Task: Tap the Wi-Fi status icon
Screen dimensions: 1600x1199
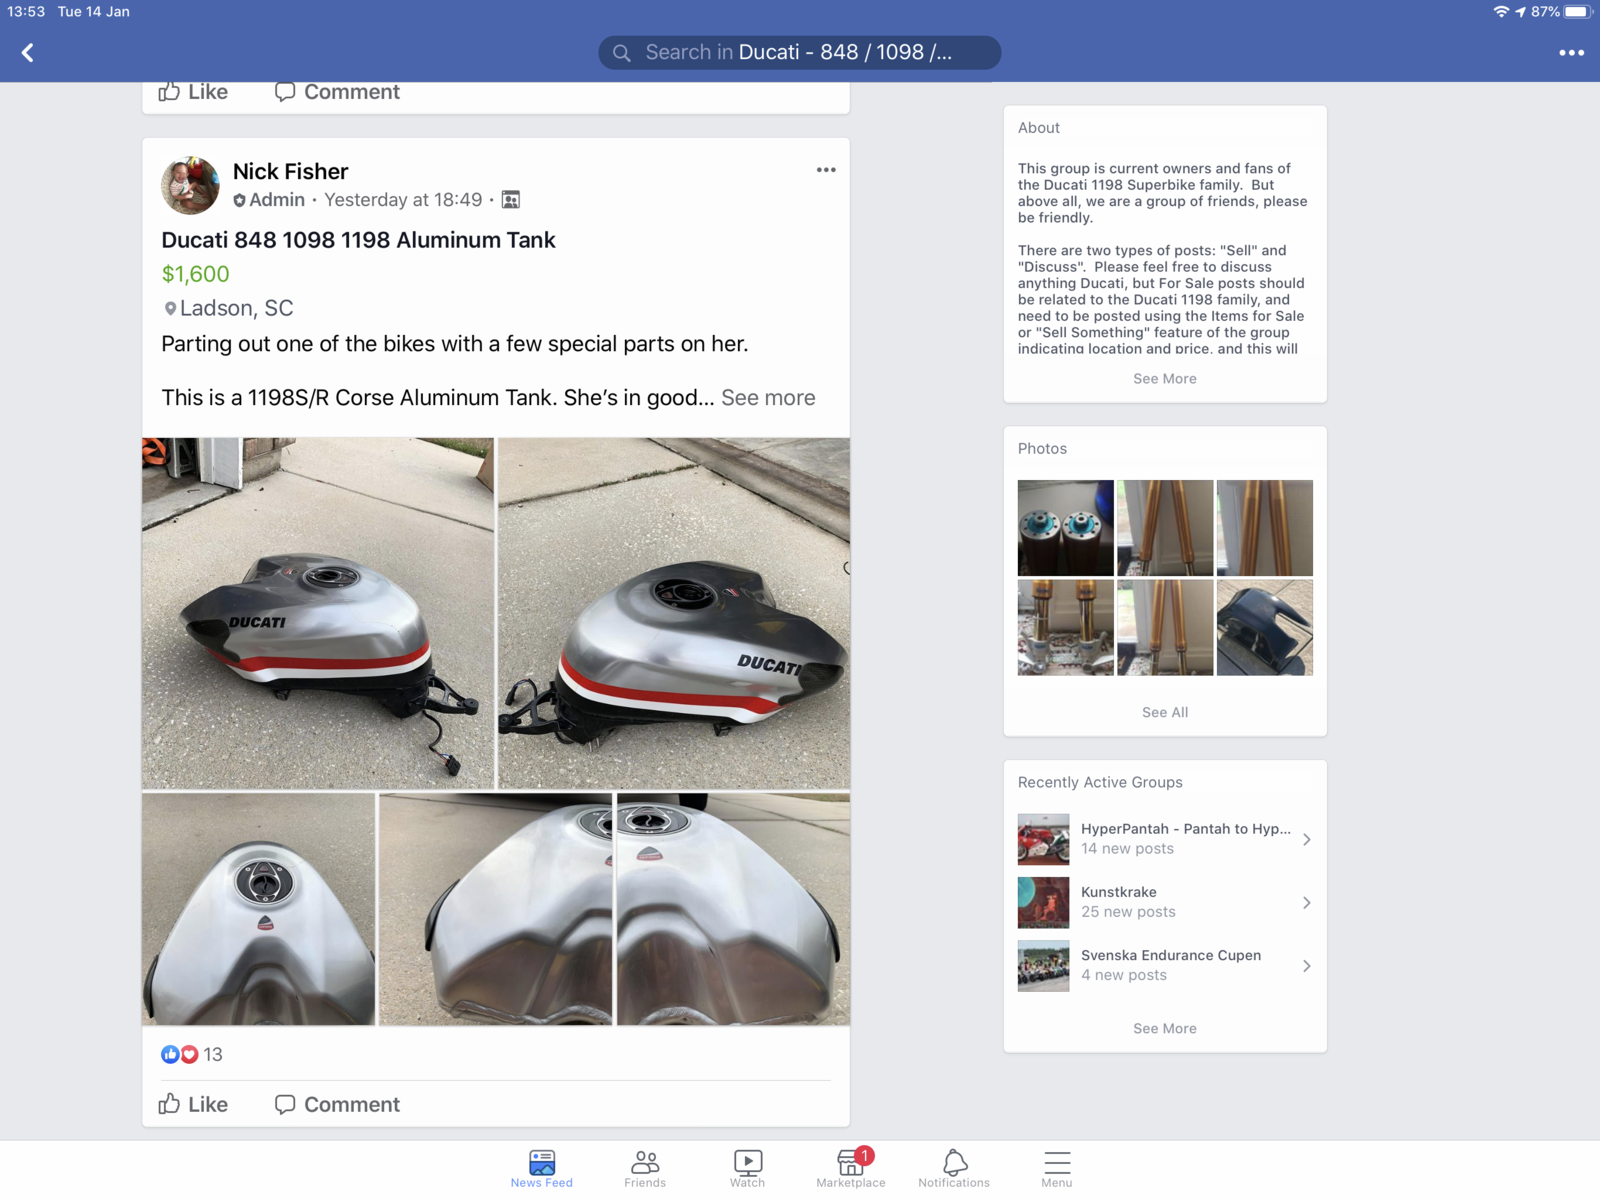Action: [1501, 12]
